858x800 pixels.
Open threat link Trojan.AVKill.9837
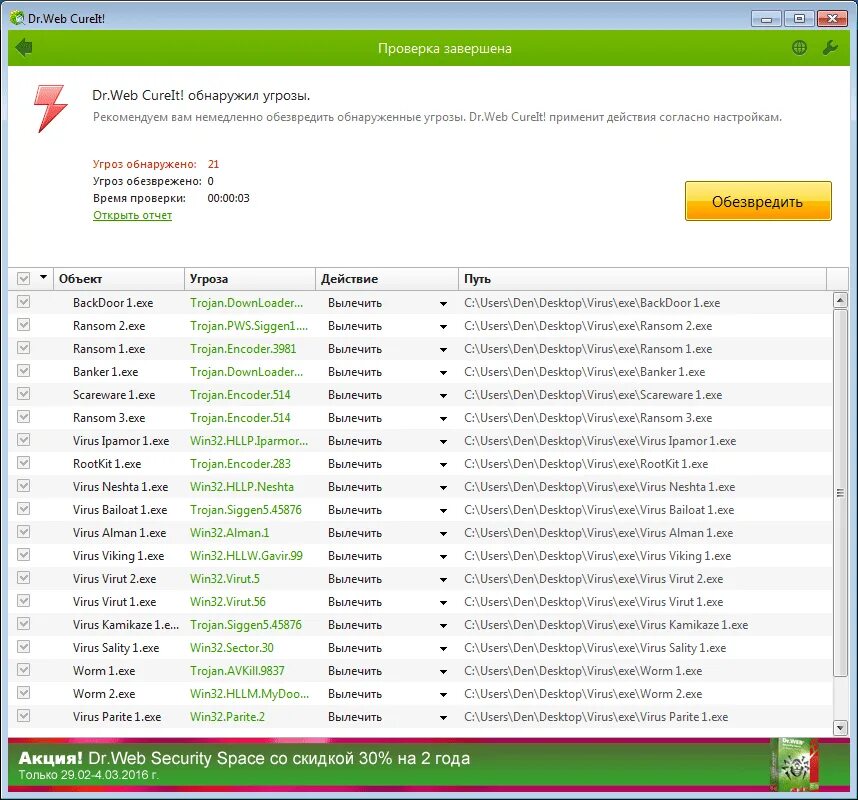coord(237,670)
